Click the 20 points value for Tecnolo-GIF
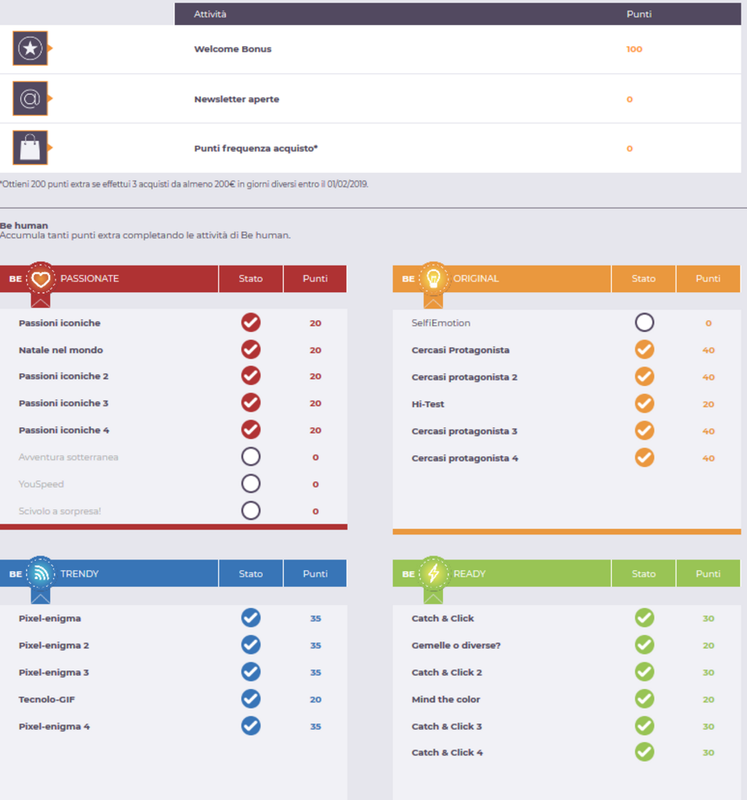The width and height of the screenshot is (747, 800). (x=315, y=699)
